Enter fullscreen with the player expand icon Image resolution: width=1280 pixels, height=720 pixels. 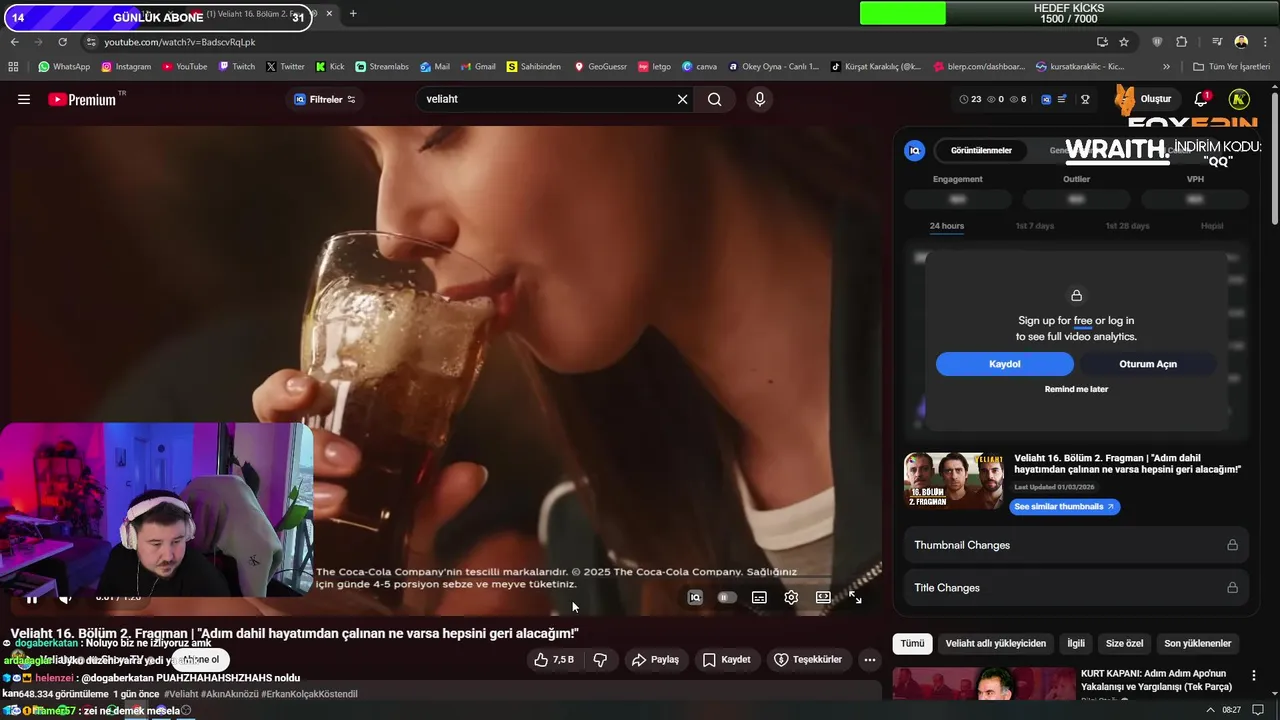coord(855,598)
